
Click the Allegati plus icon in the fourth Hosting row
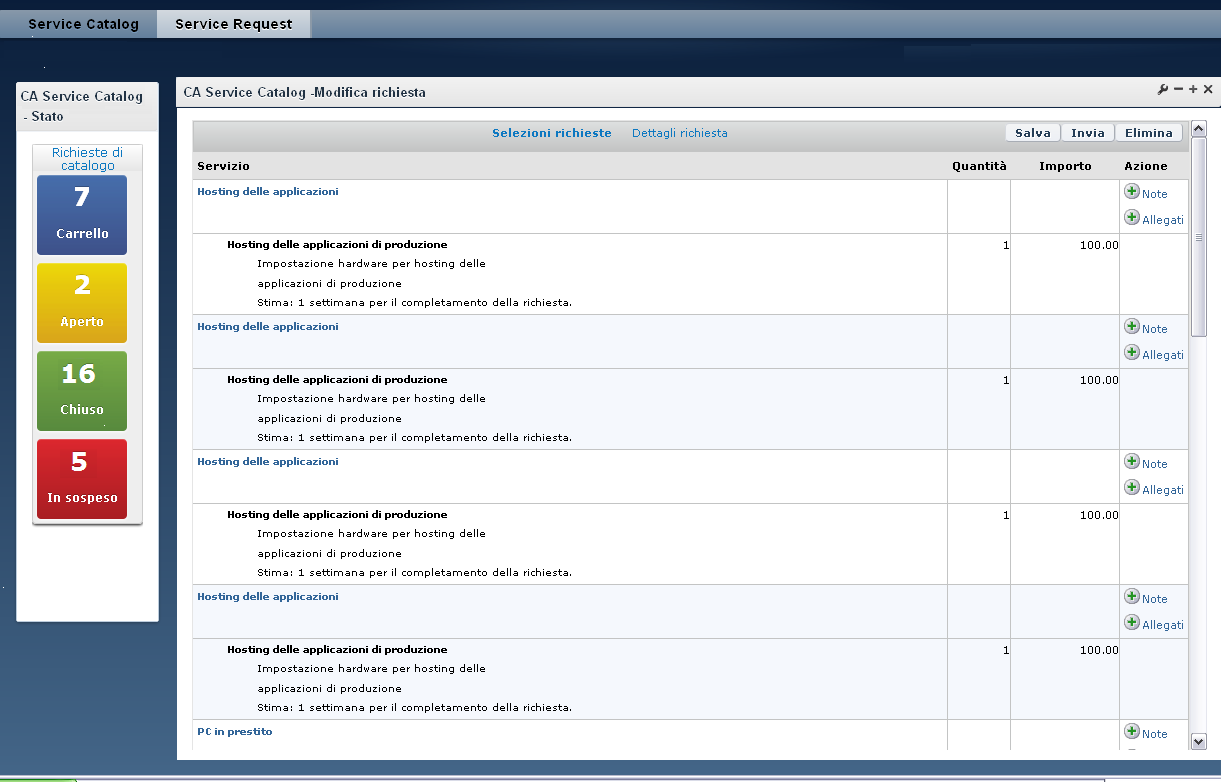coord(1132,622)
